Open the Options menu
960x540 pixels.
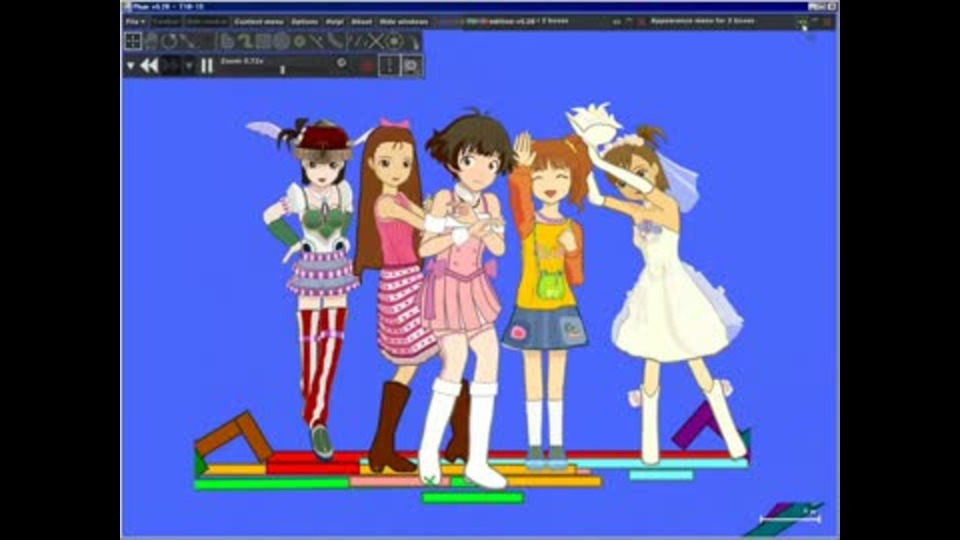pos(304,21)
